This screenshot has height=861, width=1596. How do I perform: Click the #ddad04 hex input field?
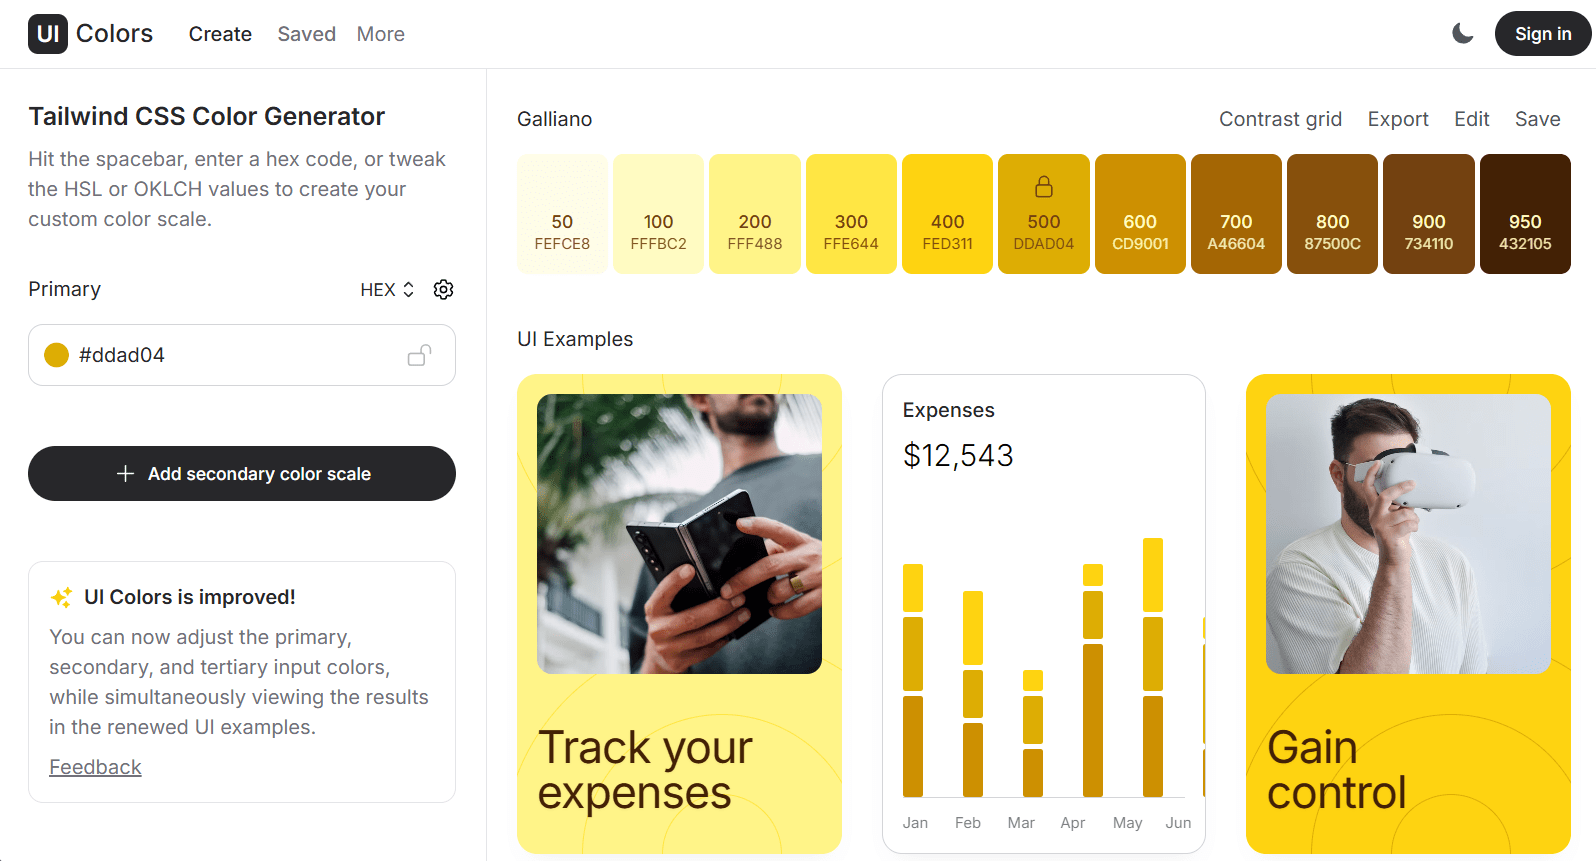242,355
